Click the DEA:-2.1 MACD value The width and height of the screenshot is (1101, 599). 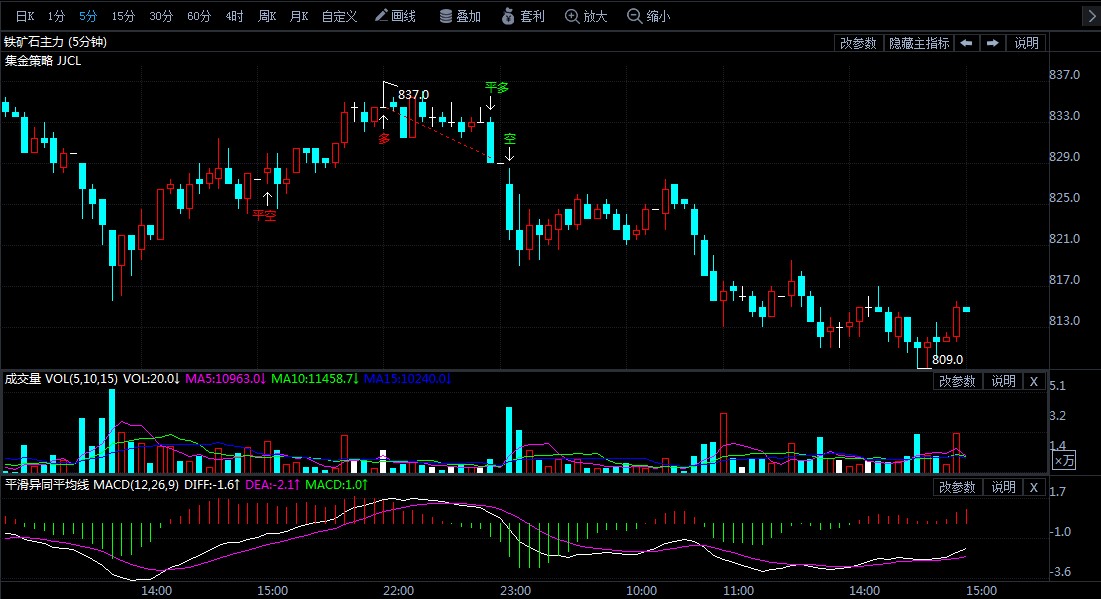pyautogui.click(x=272, y=485)
